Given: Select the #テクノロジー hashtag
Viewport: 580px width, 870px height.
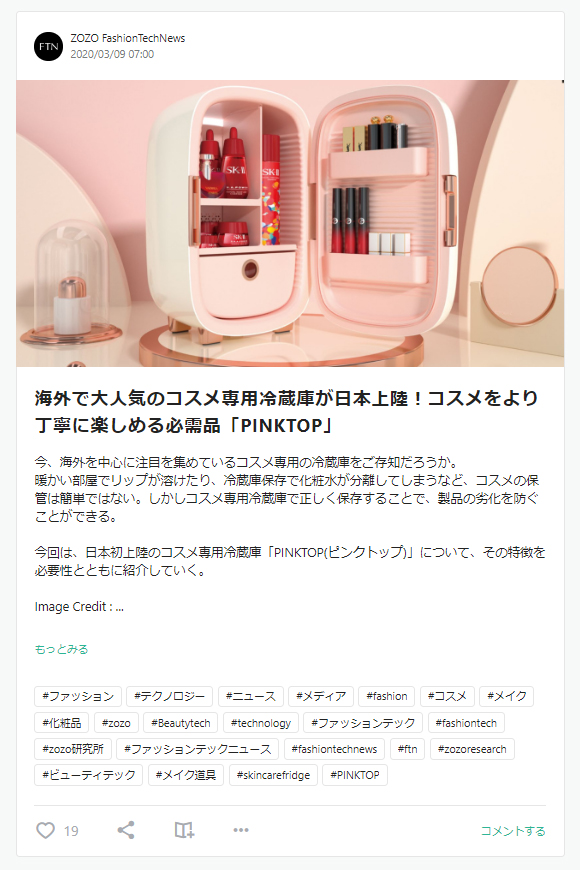Looking at the screenshot, I should point(169,696).
